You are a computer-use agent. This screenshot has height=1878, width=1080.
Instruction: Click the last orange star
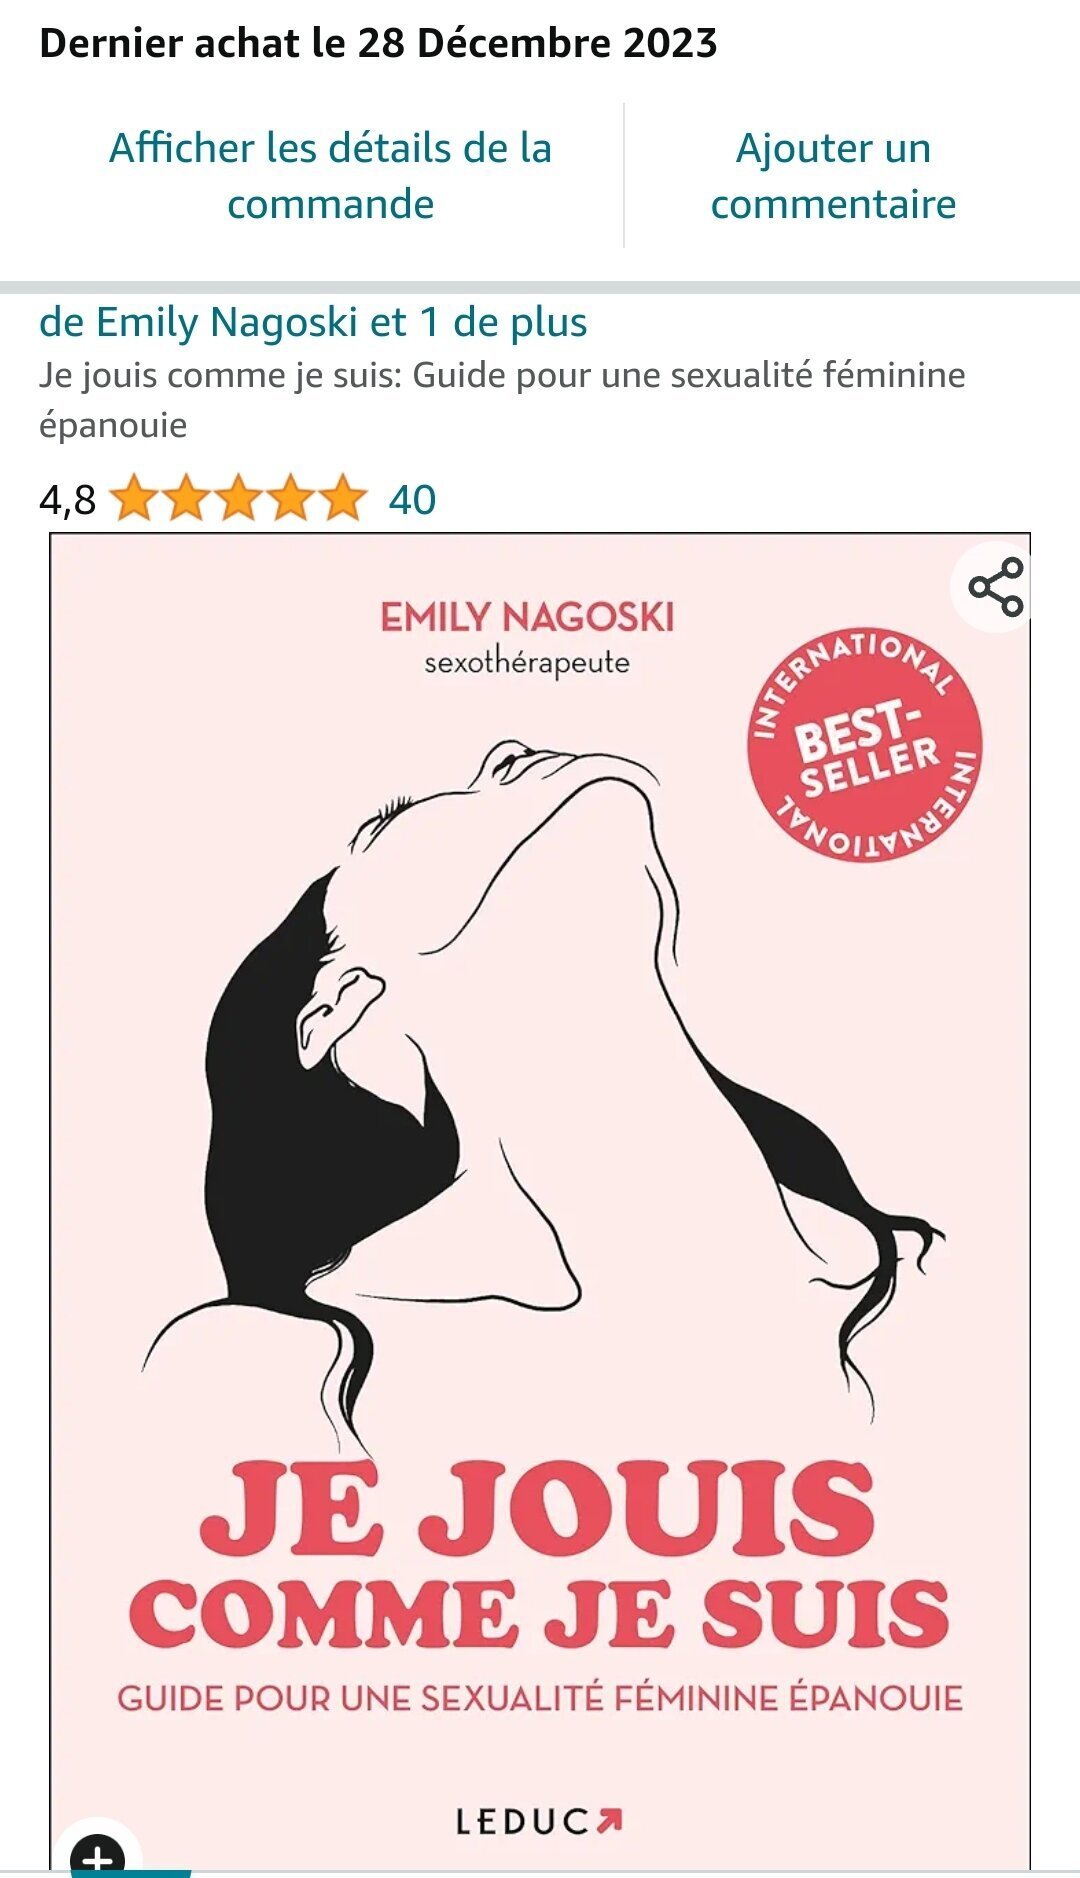point(343,498)
